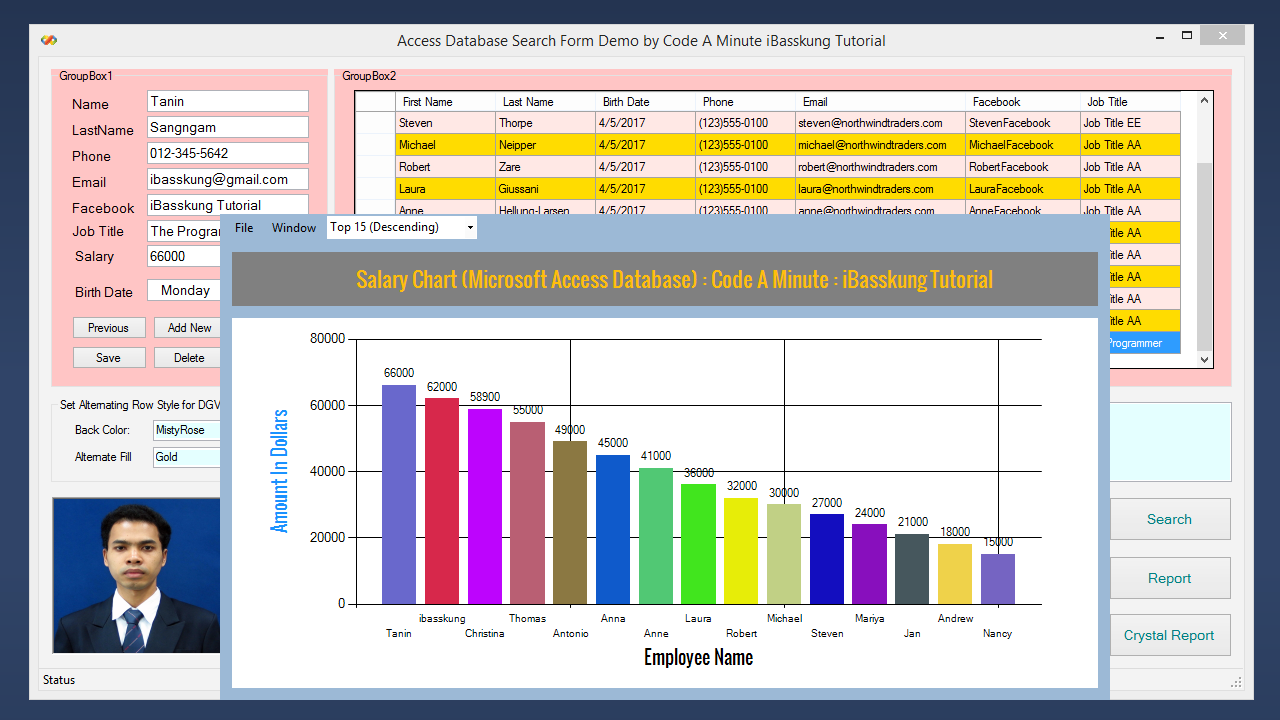The height and width of the screenshot is (720, 1280).
Task: Click the Previous record button
Action: (x=108, y=327)
